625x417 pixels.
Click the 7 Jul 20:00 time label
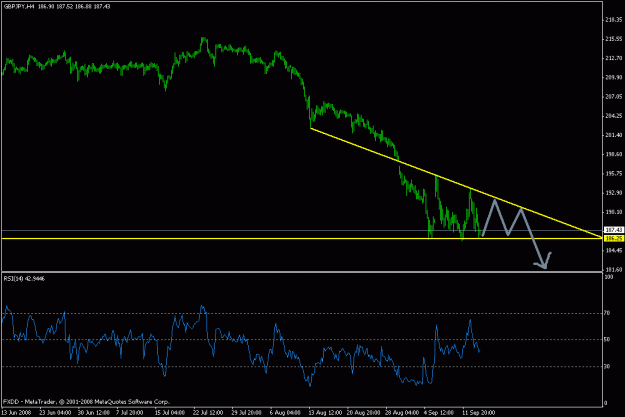coord(130,412)
